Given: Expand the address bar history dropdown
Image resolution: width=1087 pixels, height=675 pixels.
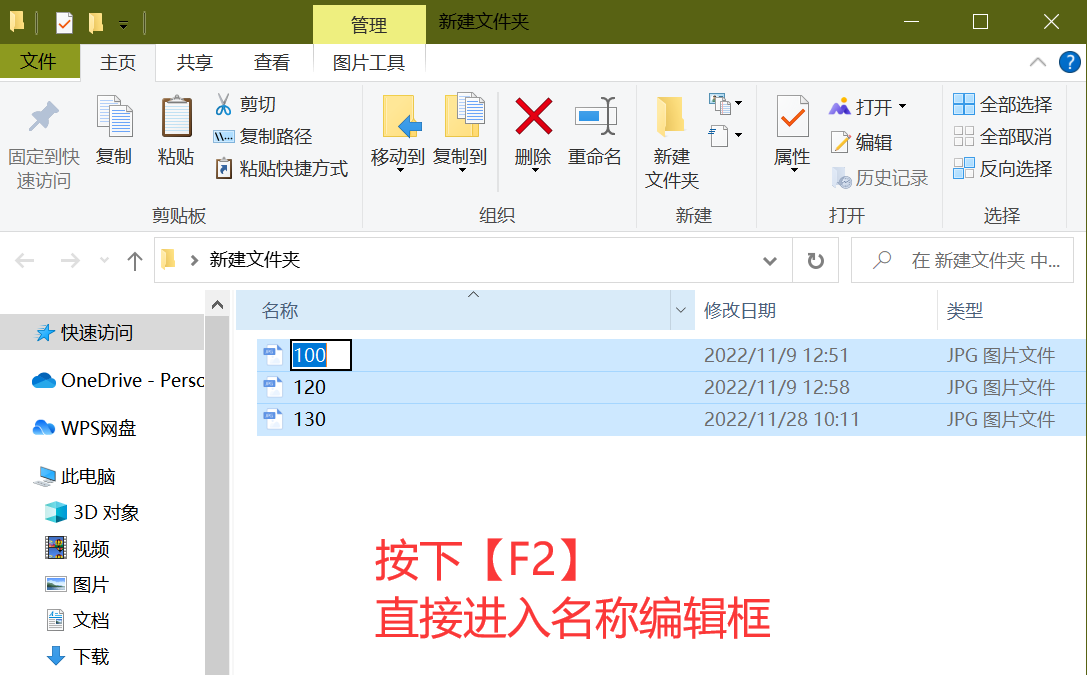Looking at the screenshot, I should 770,261.
